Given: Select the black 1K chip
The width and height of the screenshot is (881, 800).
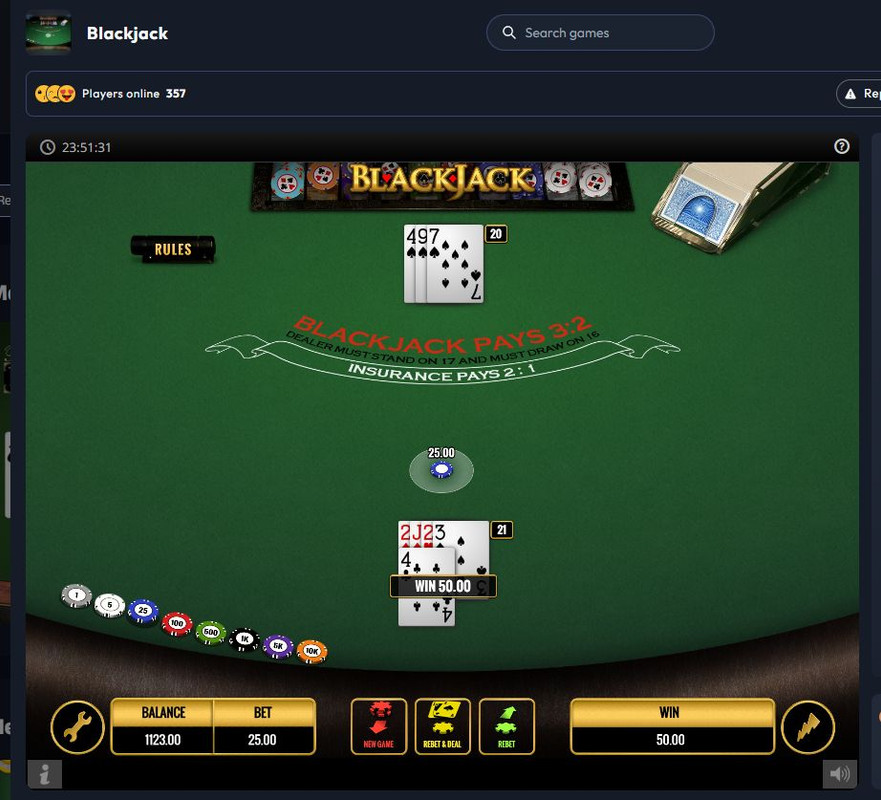Looking at the screenshot, I should pyautogui.click(x=244, y=639).
